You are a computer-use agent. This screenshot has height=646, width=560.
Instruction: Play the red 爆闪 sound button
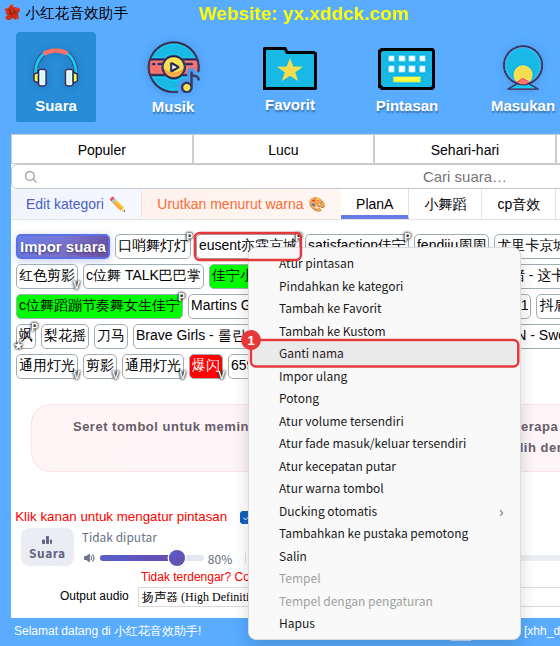click(206, 366)
